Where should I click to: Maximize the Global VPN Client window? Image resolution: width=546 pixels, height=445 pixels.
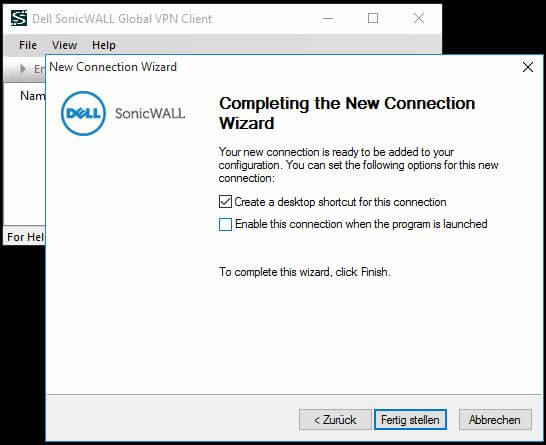pyautogui.click(x=373, y=18)
